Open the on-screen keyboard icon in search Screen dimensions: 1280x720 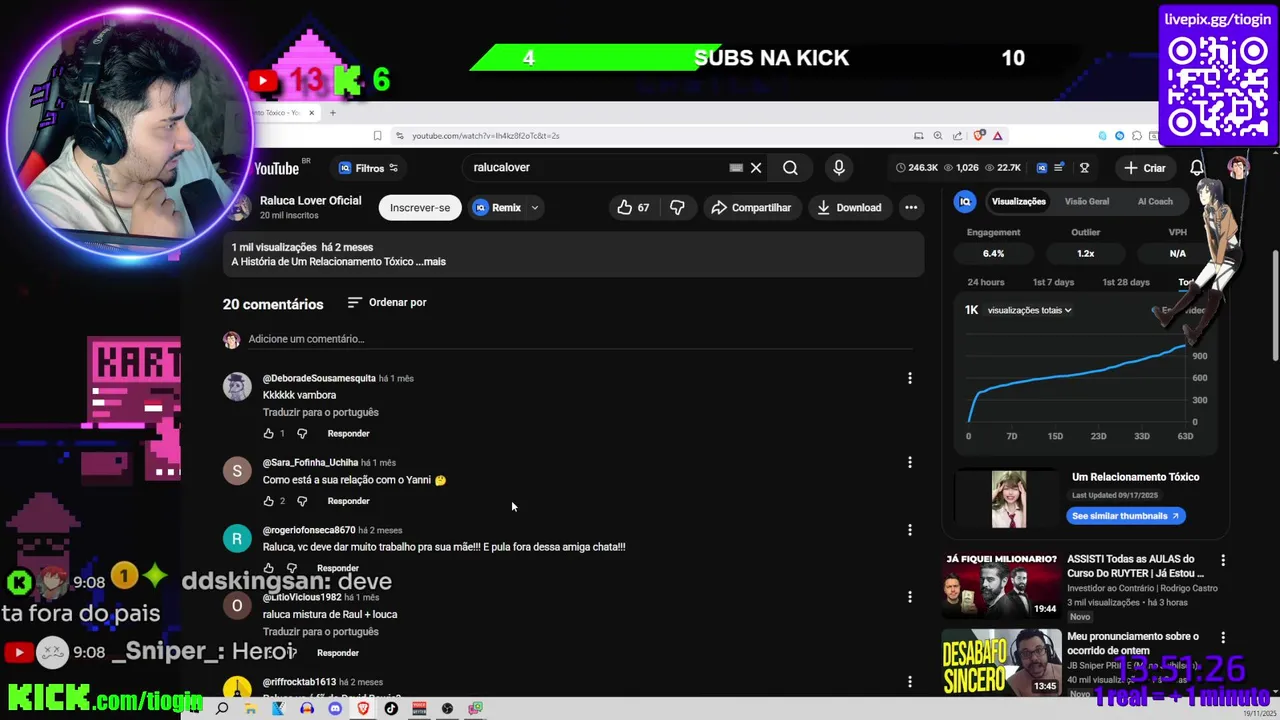click(x=736, y=168)
